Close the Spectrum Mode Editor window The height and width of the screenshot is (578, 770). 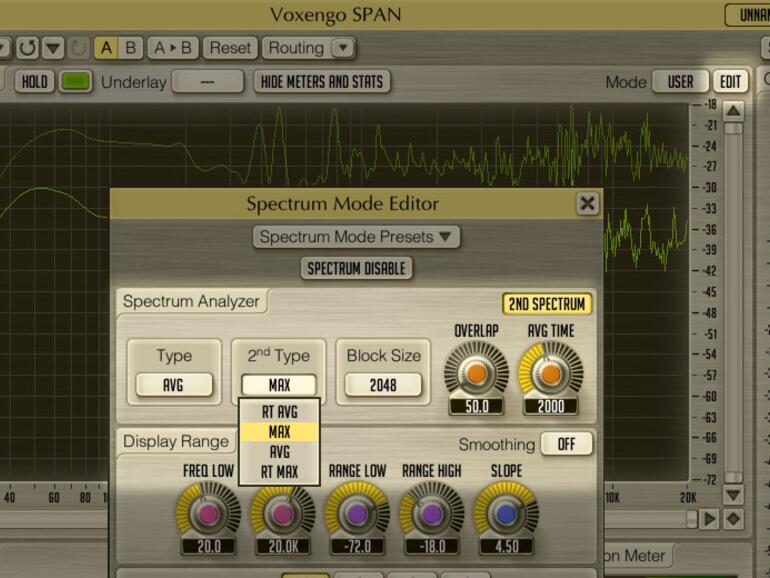coord(587,204)
